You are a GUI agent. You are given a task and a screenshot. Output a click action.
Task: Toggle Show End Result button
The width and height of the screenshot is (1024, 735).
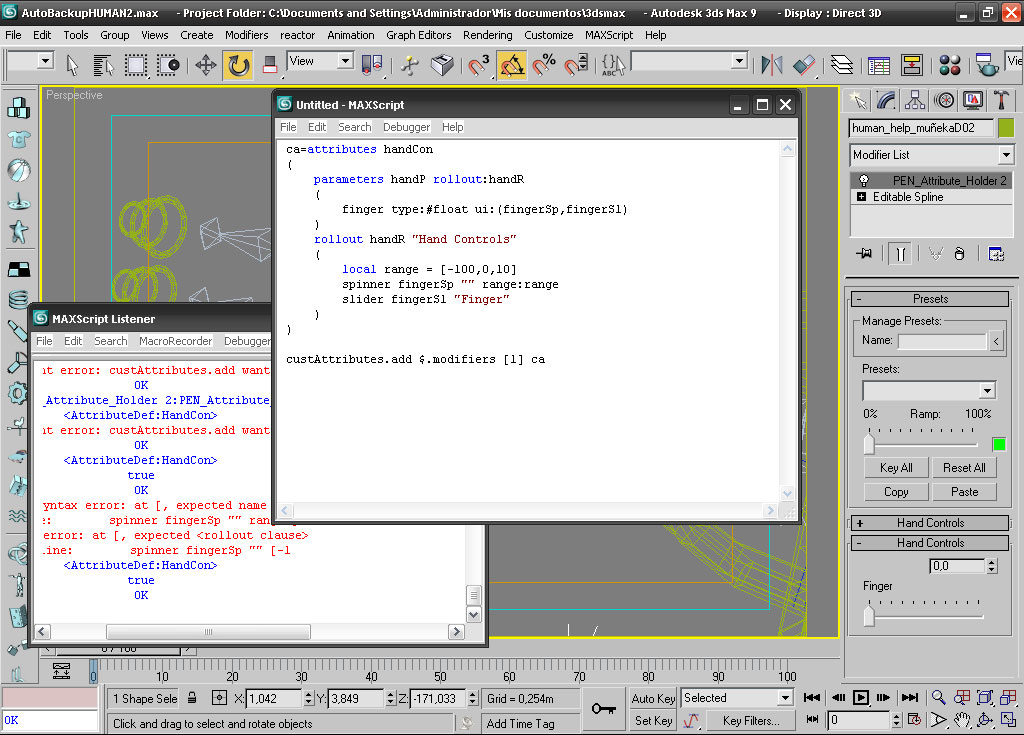click(x=901, y=253)
